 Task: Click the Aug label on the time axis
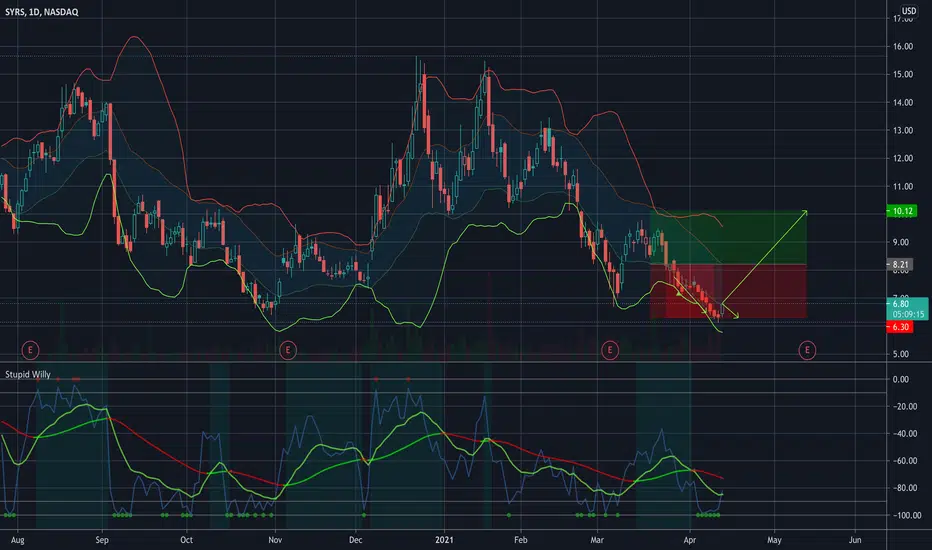coord(18,540)
